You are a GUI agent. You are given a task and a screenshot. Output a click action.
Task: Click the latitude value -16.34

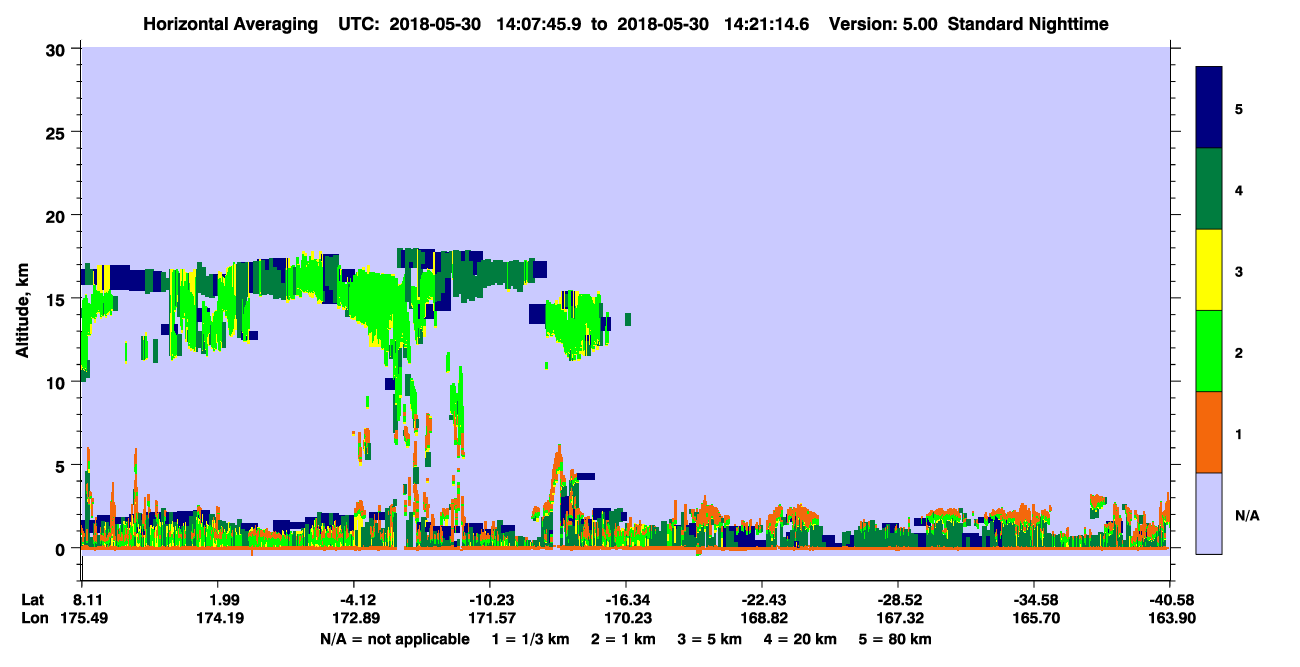[625, 600]
